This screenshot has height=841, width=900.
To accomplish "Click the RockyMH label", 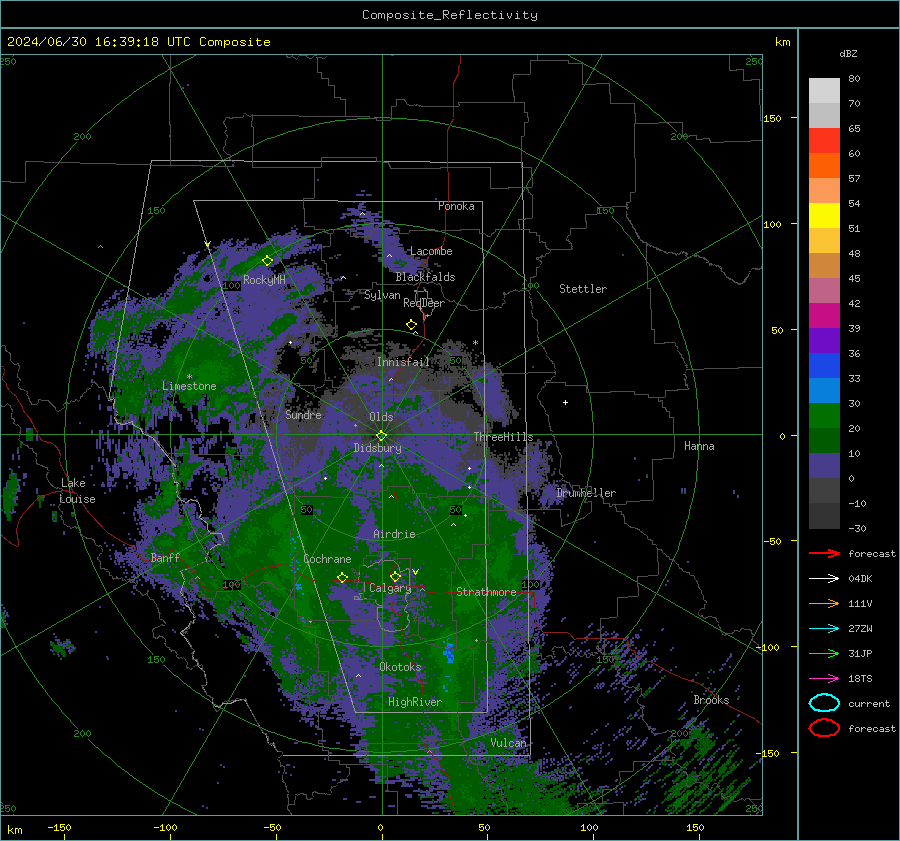I will [x=264, y=280].
